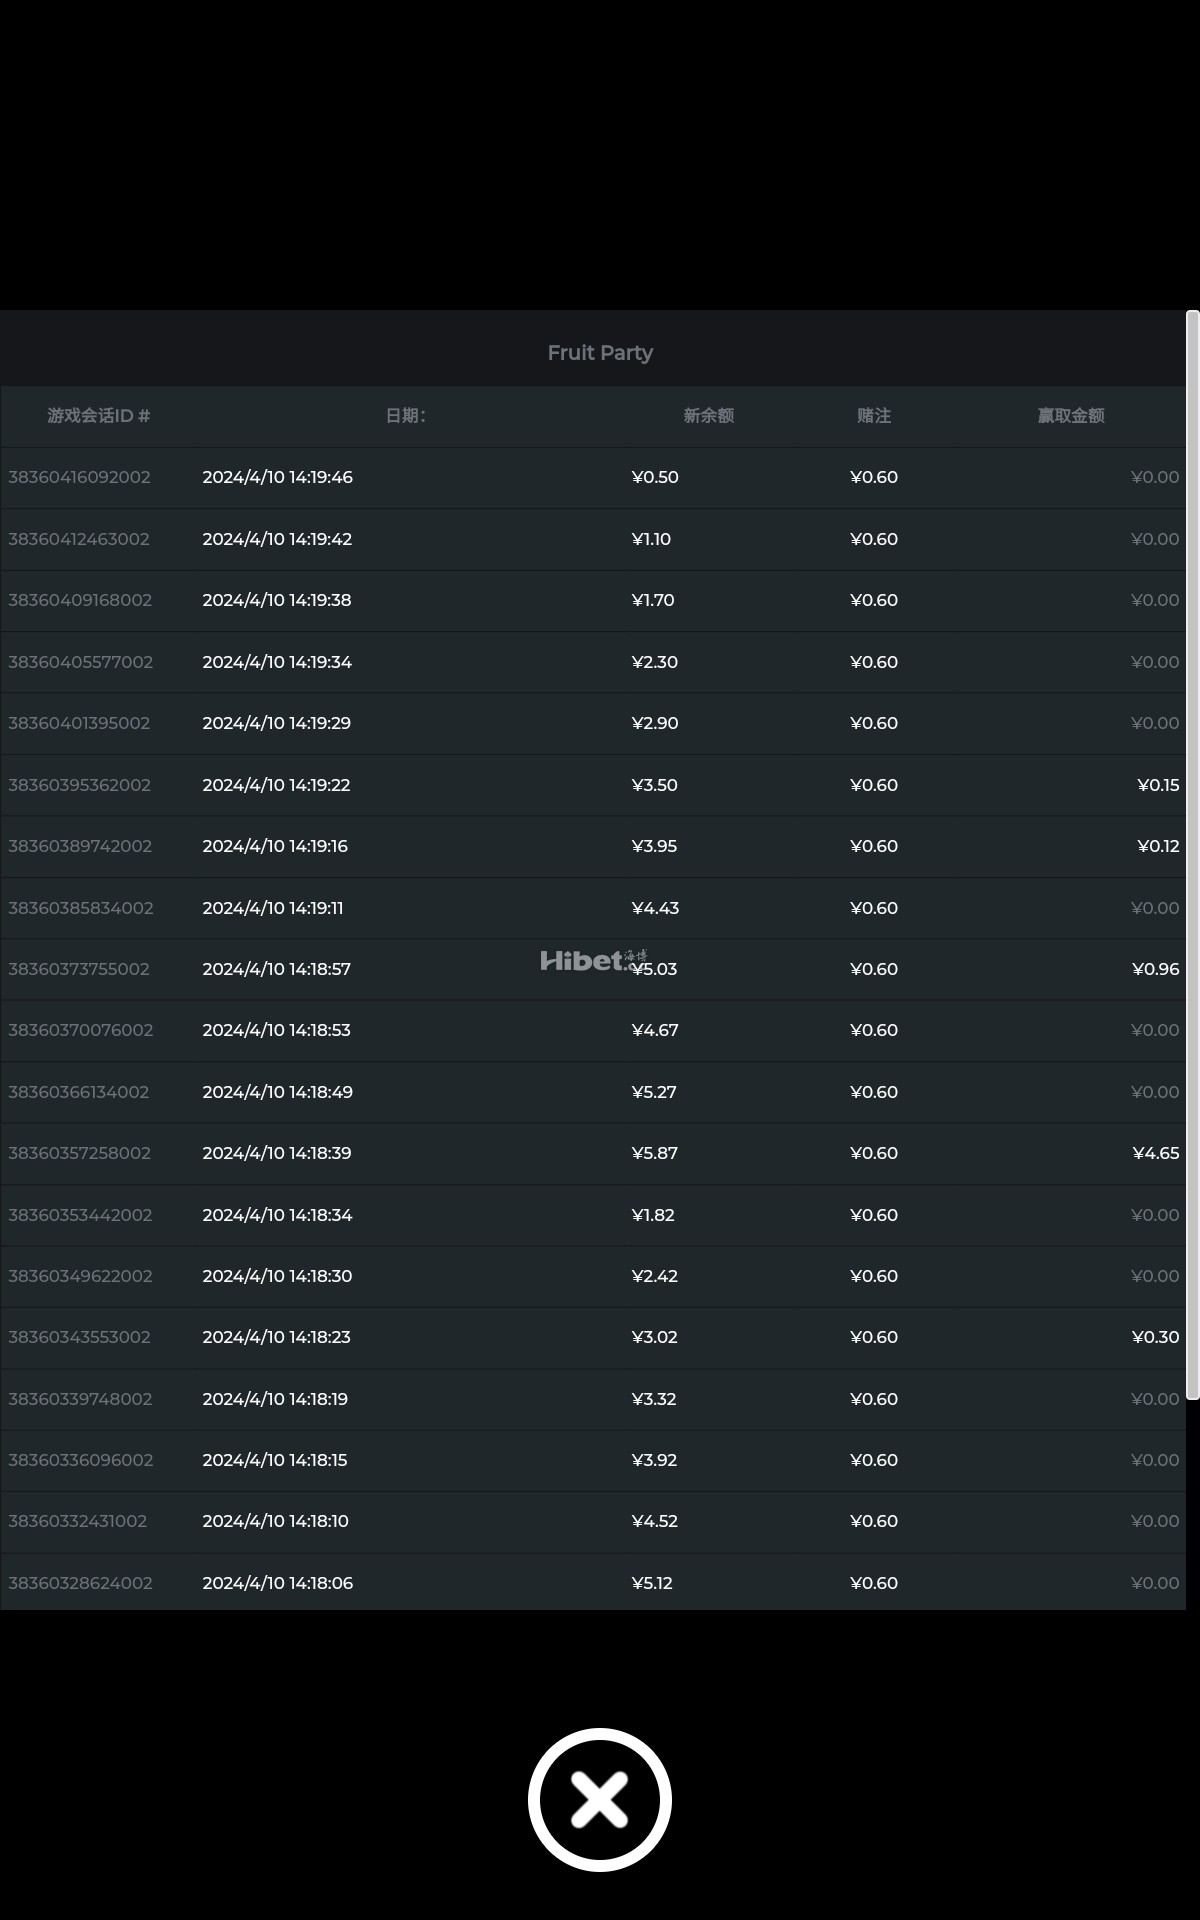The width and height of the screenshot is (1200, 1920).
Task: Select session ID 38360389742002
Action: click(x=80, y=846)
